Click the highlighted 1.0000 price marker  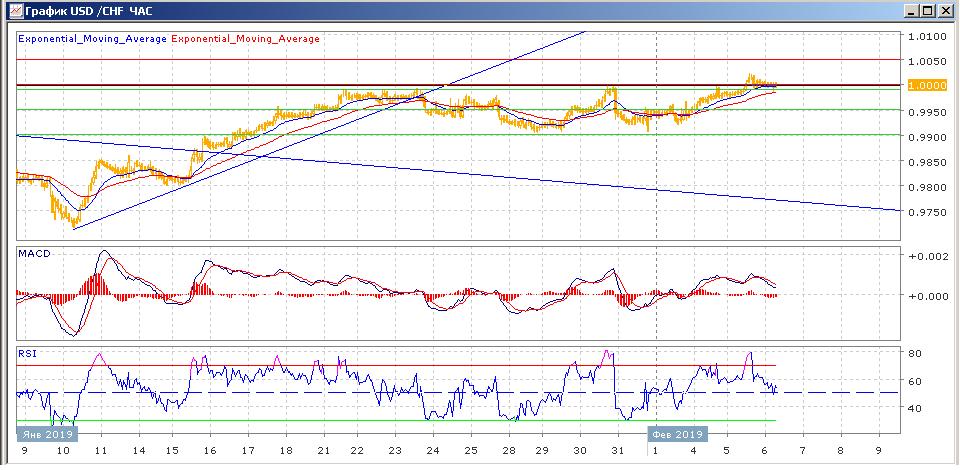pos(926,86)
